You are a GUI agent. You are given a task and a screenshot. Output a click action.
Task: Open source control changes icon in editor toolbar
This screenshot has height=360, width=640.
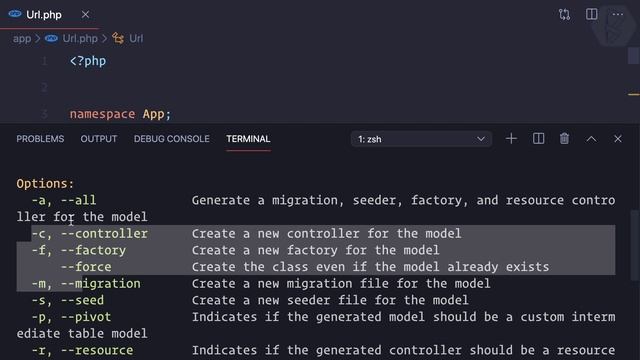pos(564,15)
